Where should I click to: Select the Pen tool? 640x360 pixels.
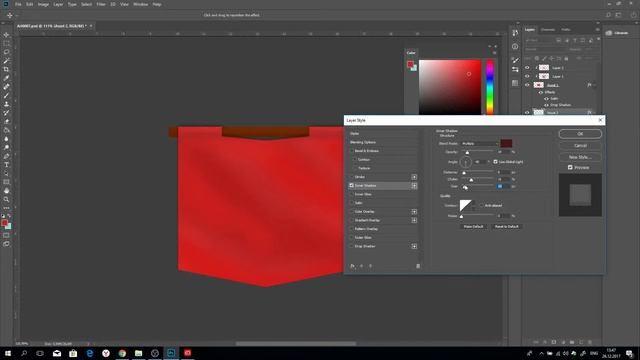point(6,156)
